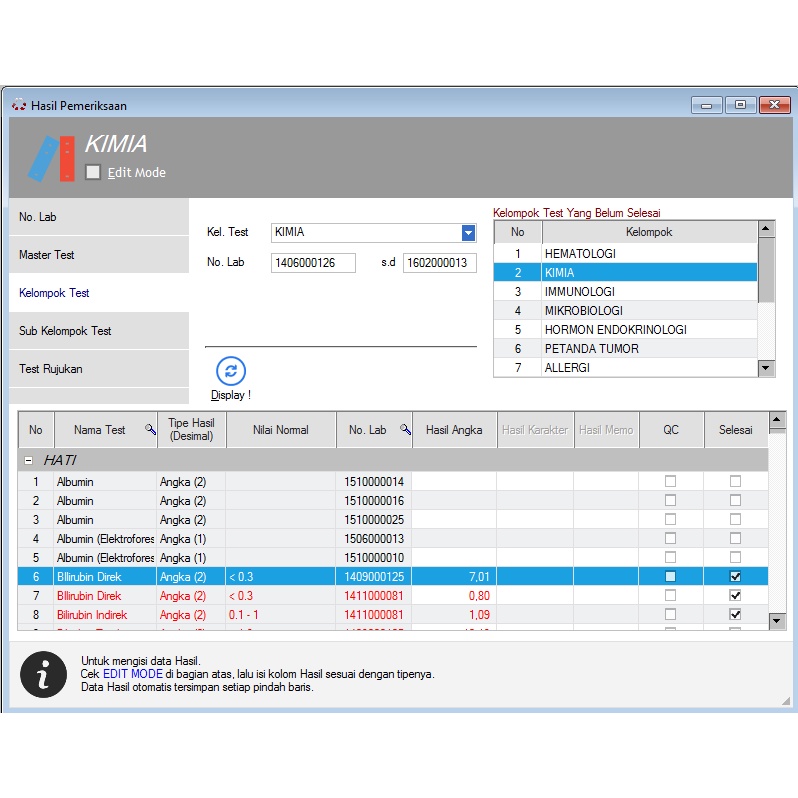Enable the Edit Mode checkbox
The width and height of the screenshot is (798, 798).
coord(93,172)
